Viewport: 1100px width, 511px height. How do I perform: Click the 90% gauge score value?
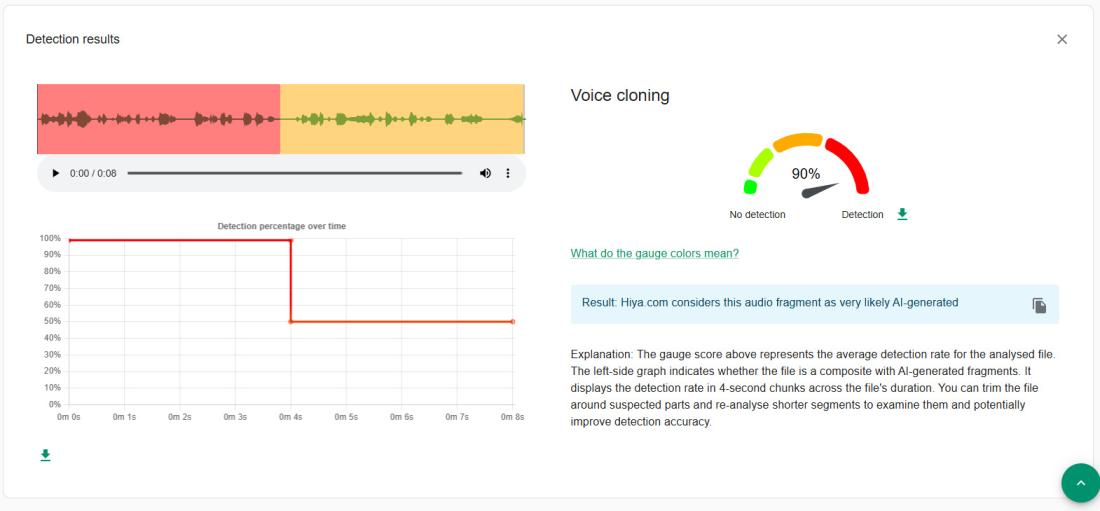tap(806, 173)
